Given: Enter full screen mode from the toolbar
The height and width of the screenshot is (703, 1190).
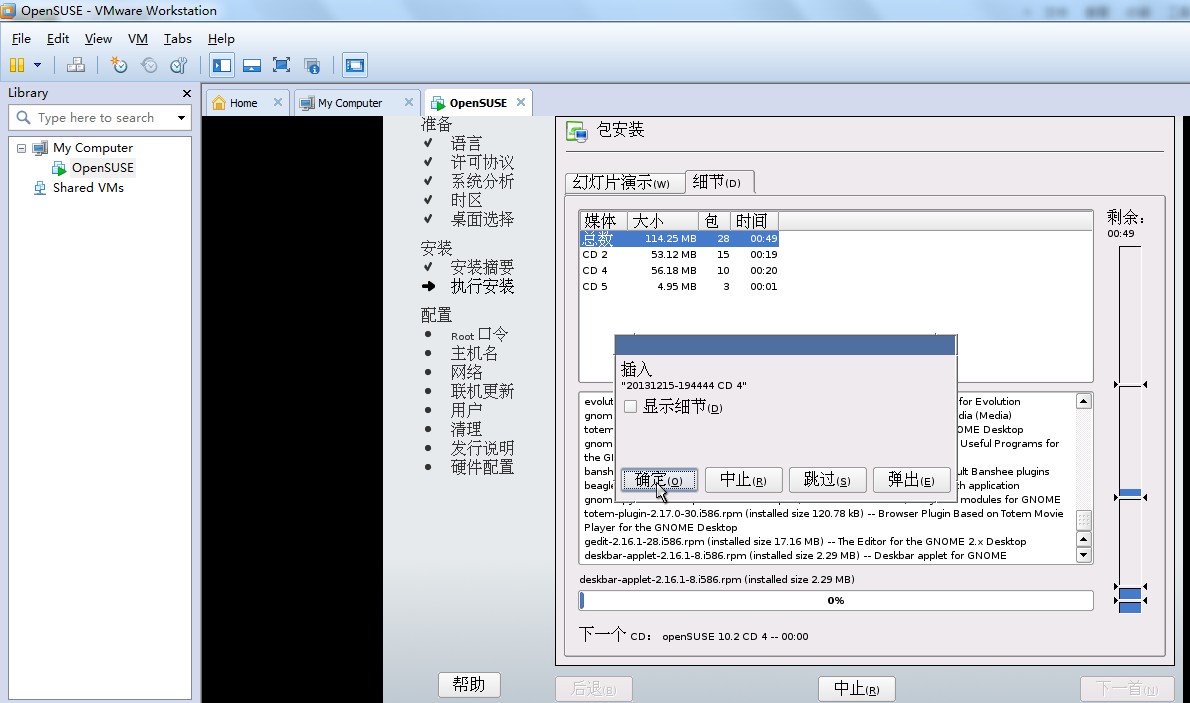Looking at the screenshot, I should (282, 65).
